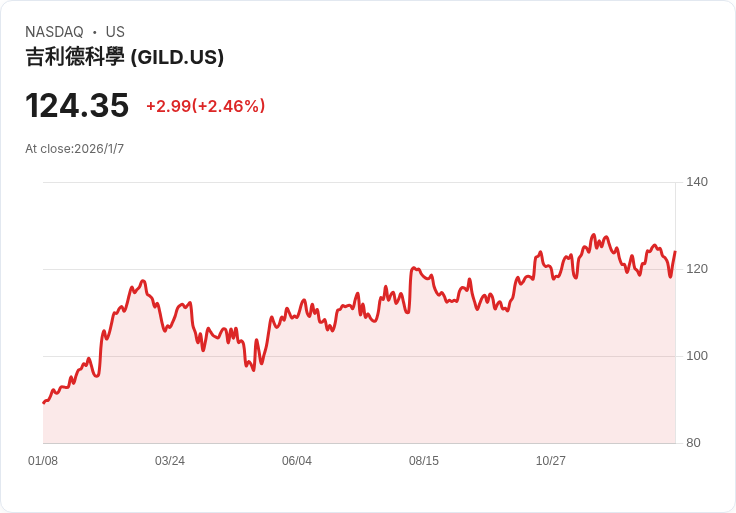
Task: Click the dot separator between NASDAQ and US
Action: click(x=94, y=32)
